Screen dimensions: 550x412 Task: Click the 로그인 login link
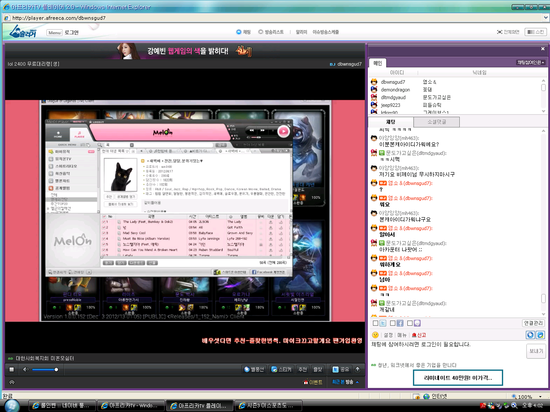(x=72, y=33)
